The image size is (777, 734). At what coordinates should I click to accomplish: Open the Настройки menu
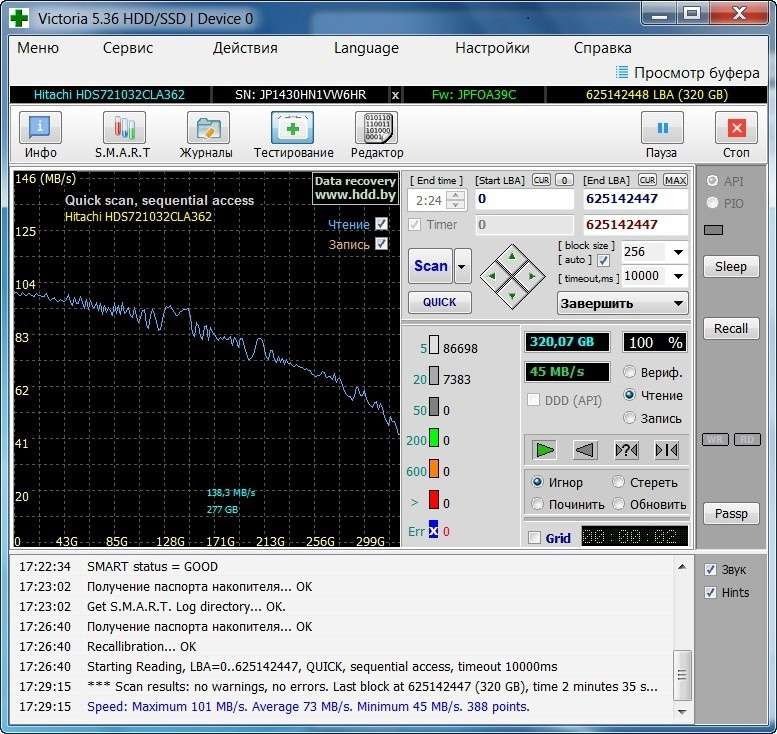492,48
